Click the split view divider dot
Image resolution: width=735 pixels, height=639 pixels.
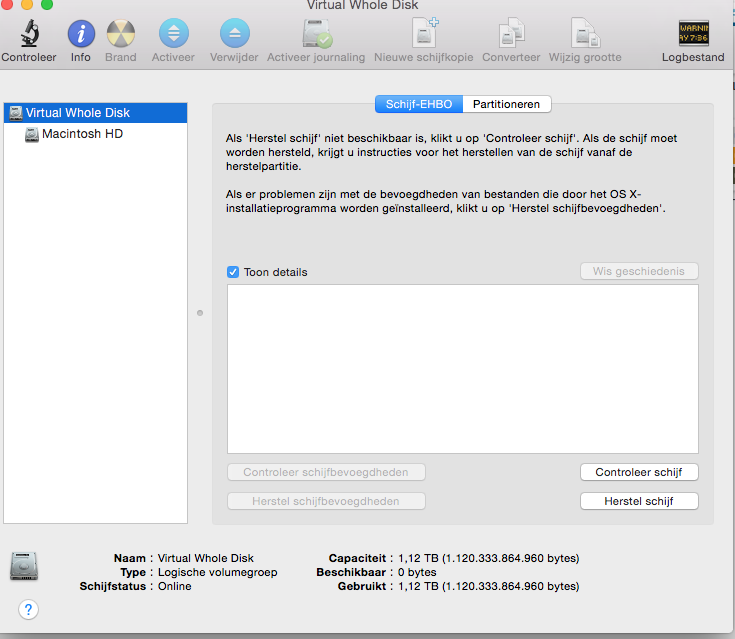point(200,313)
